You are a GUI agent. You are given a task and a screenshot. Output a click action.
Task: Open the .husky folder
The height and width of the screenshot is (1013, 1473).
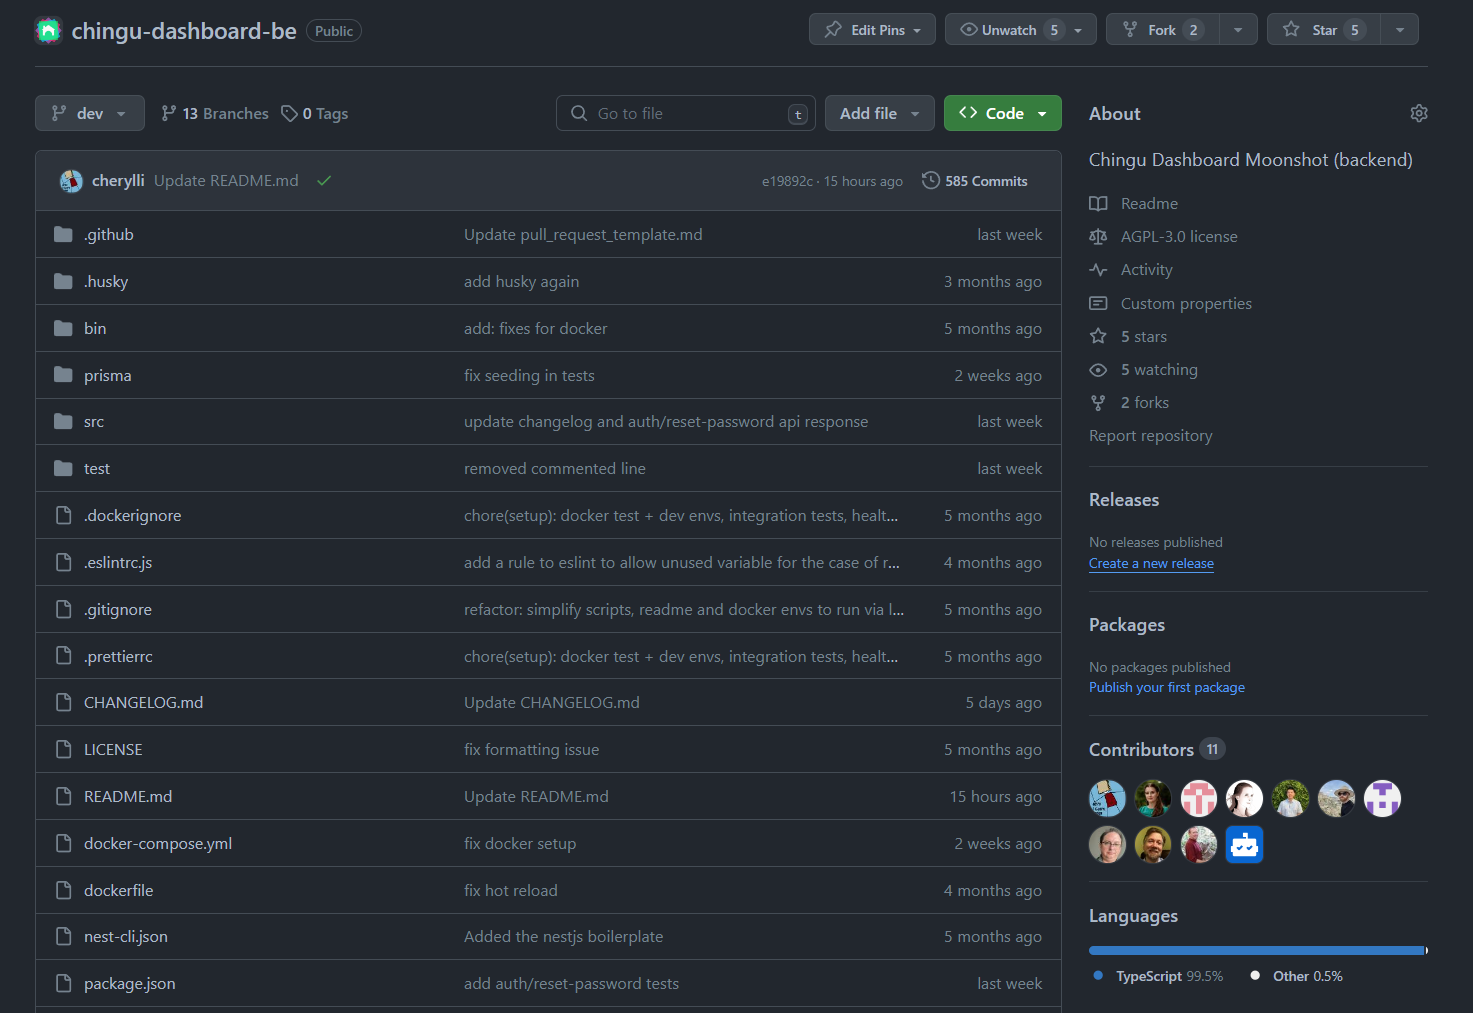(x=106, y=281)
